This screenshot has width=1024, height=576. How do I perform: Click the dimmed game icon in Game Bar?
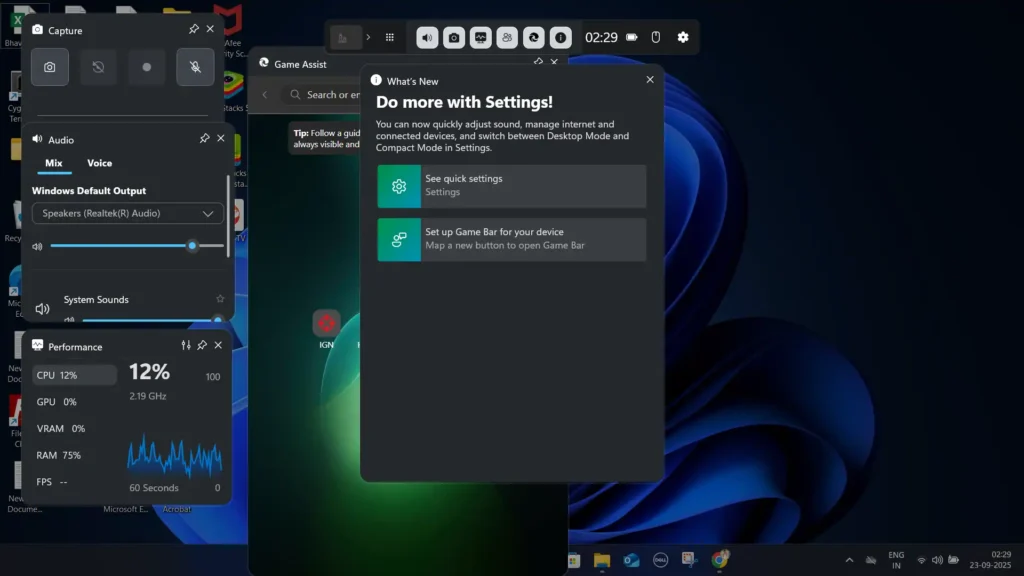pyautogui.click(x=343, y=38)
